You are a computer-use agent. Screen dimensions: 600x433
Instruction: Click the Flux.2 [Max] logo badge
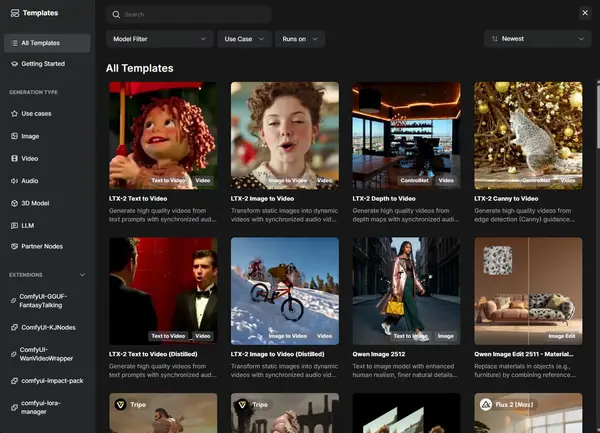tap(486, 404)
